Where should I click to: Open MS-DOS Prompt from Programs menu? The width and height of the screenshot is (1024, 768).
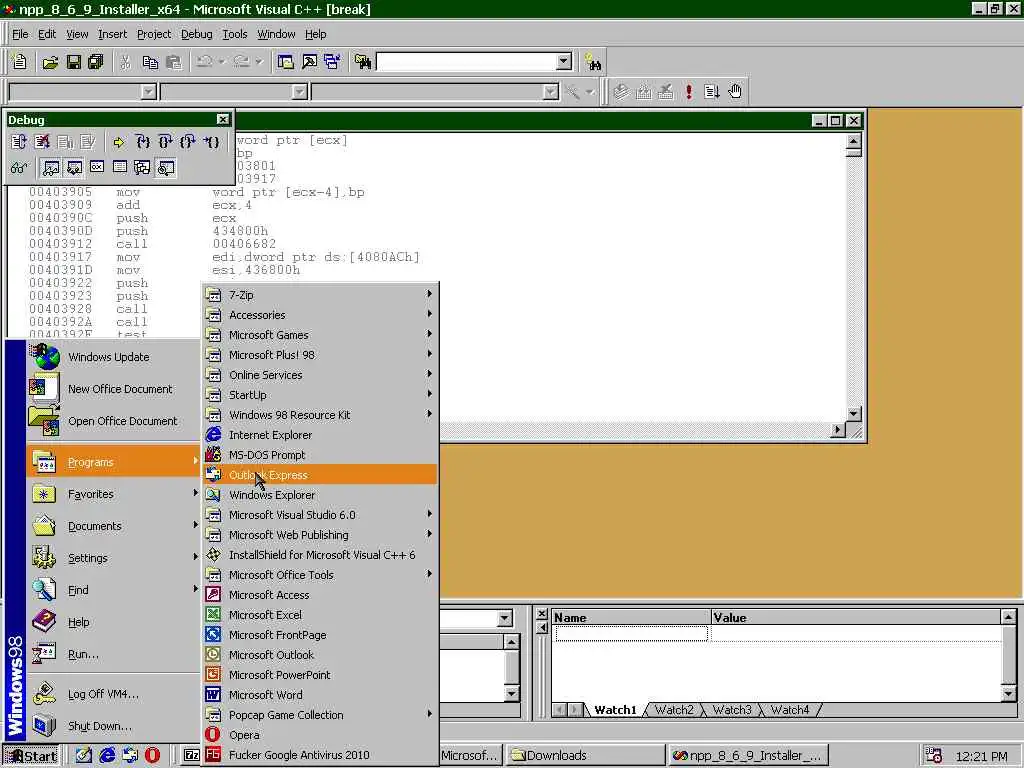319,455
